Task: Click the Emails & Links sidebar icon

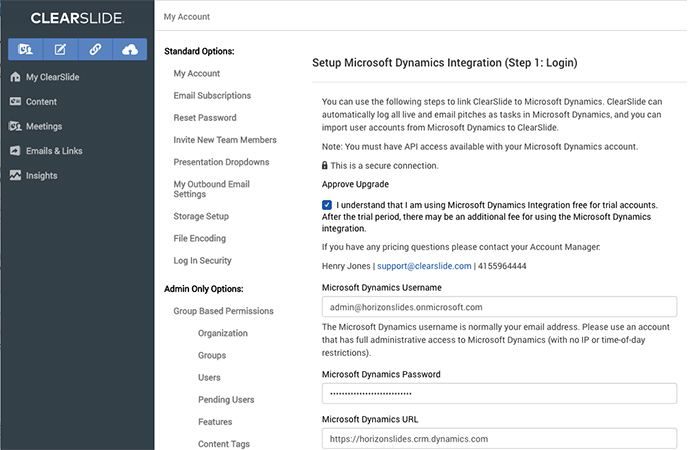Action: [15, 151]
